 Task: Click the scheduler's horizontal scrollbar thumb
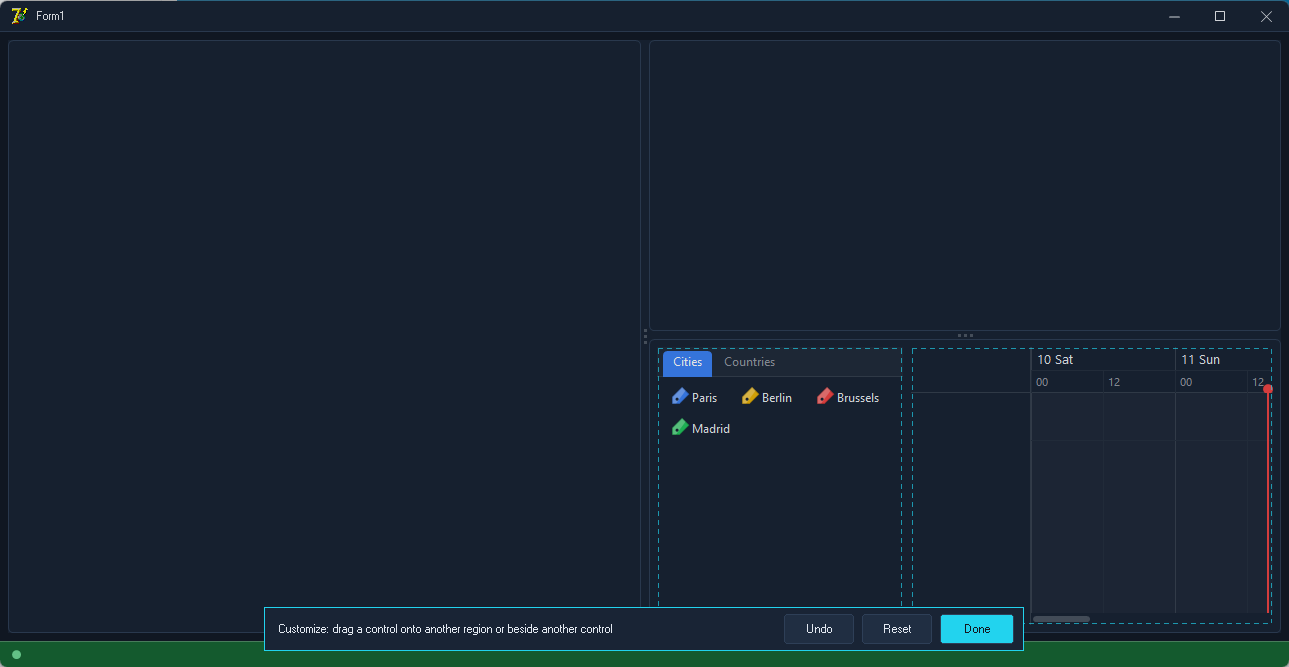(x=1061, y=619)
